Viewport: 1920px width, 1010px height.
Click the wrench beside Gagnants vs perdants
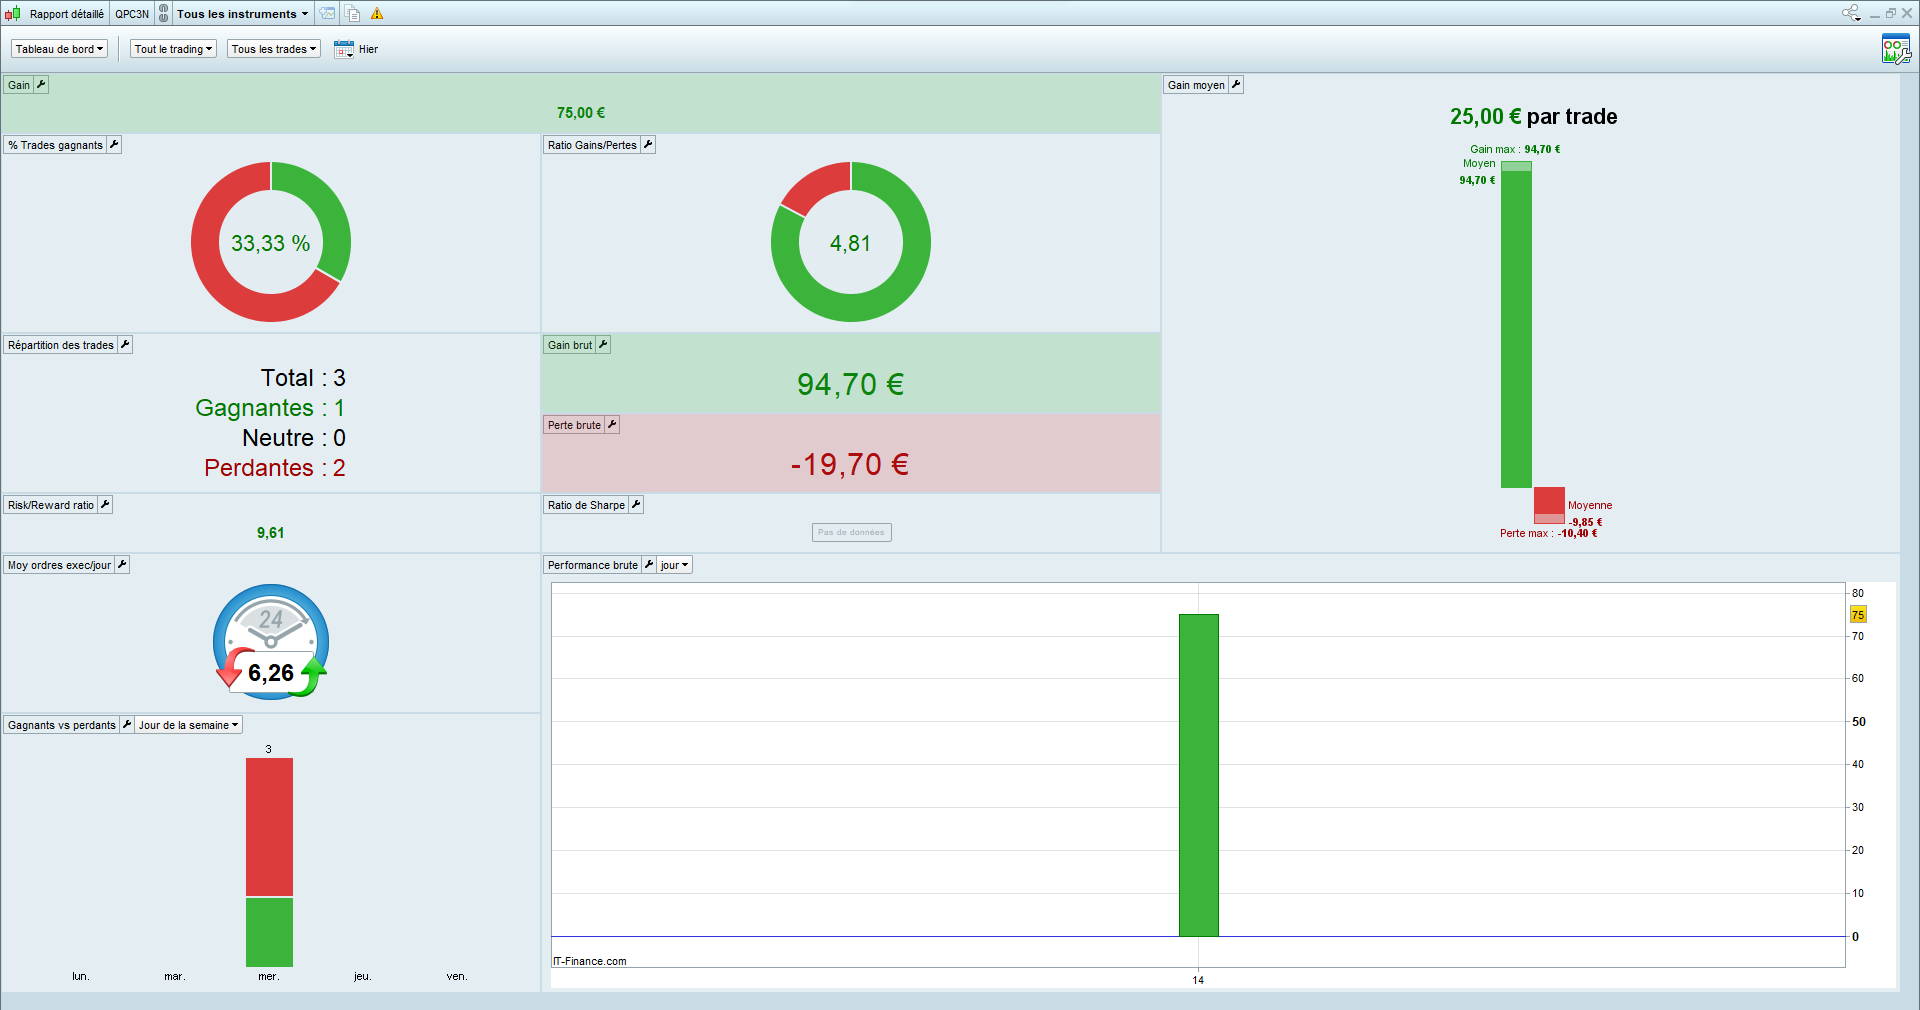pyautogui.click(x=127, y=725)
